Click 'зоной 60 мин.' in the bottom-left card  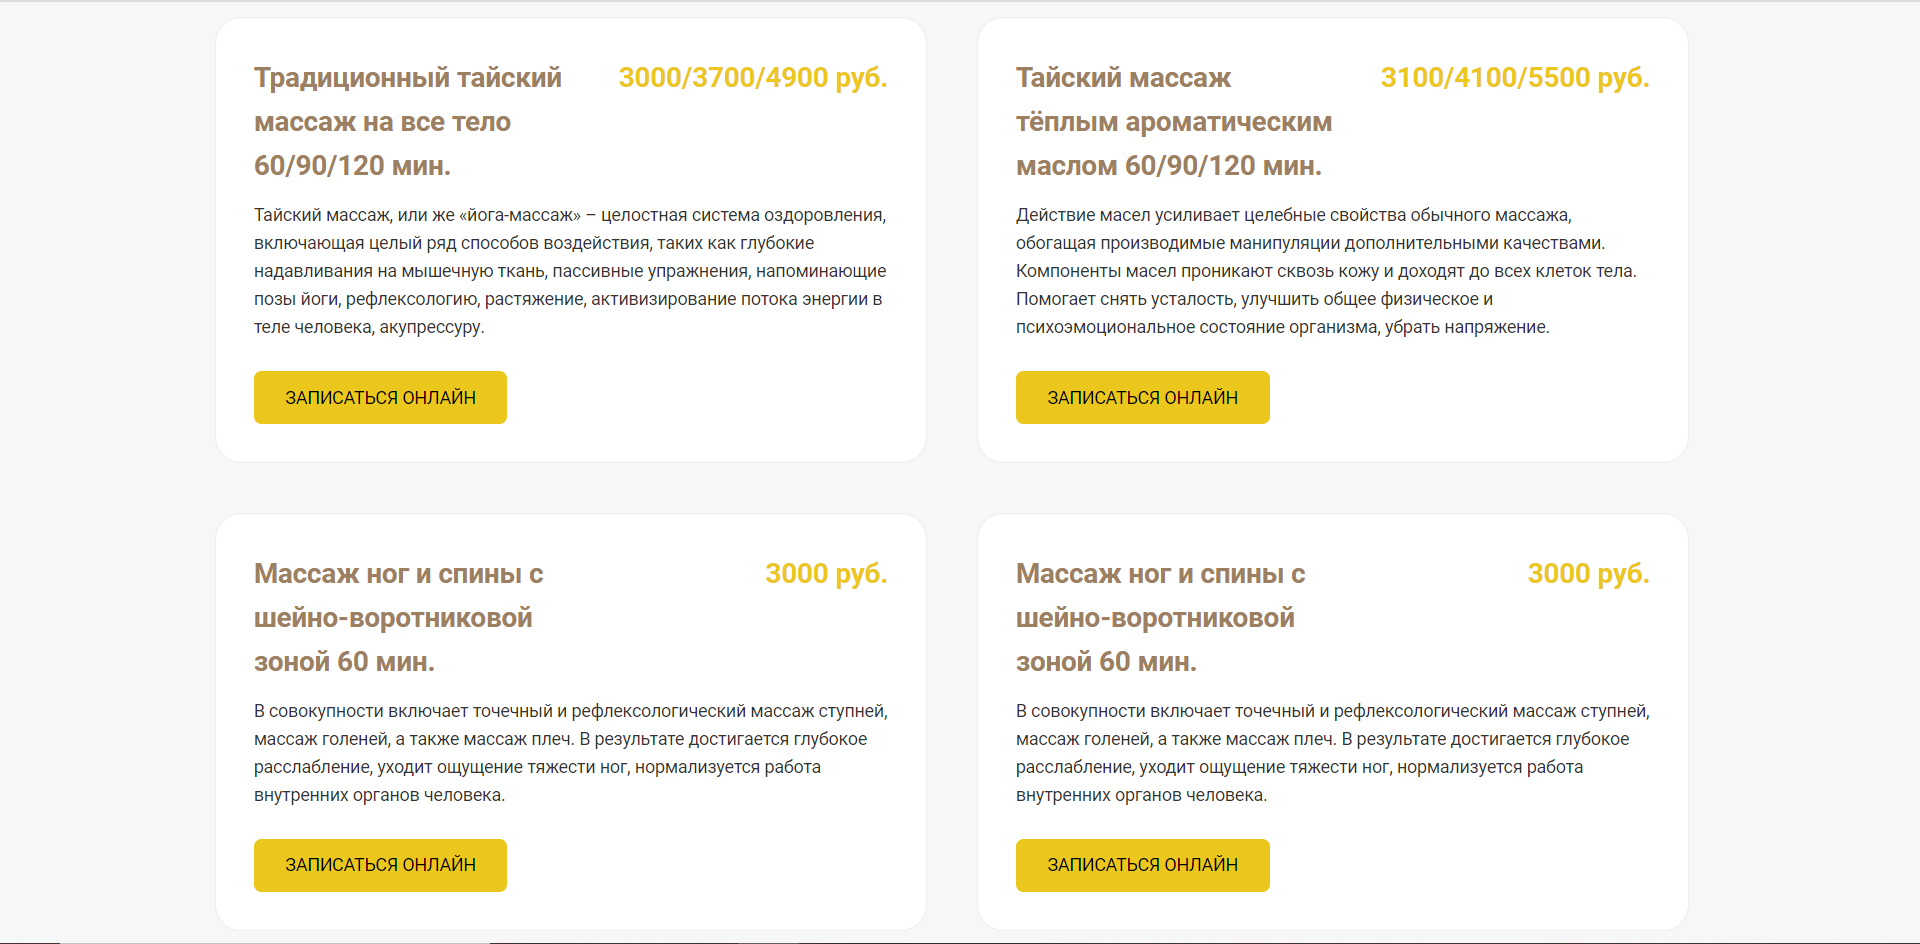click(344, 662)
